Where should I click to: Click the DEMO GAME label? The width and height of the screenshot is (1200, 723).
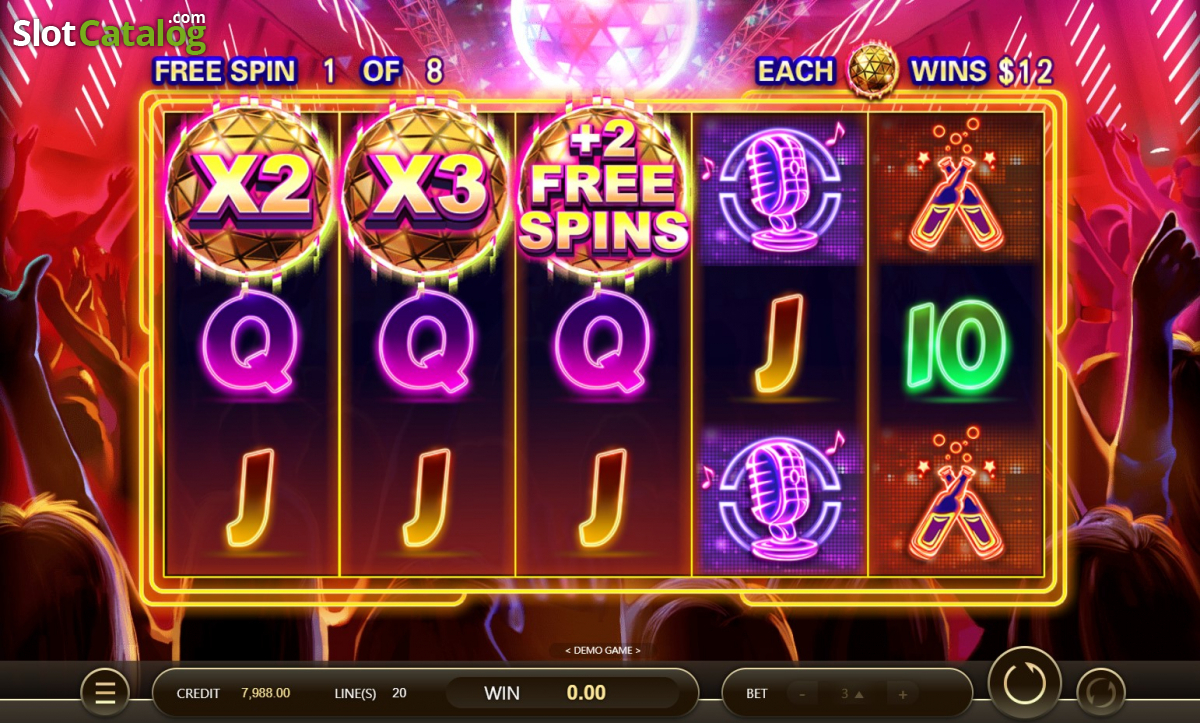pos(602,650)
